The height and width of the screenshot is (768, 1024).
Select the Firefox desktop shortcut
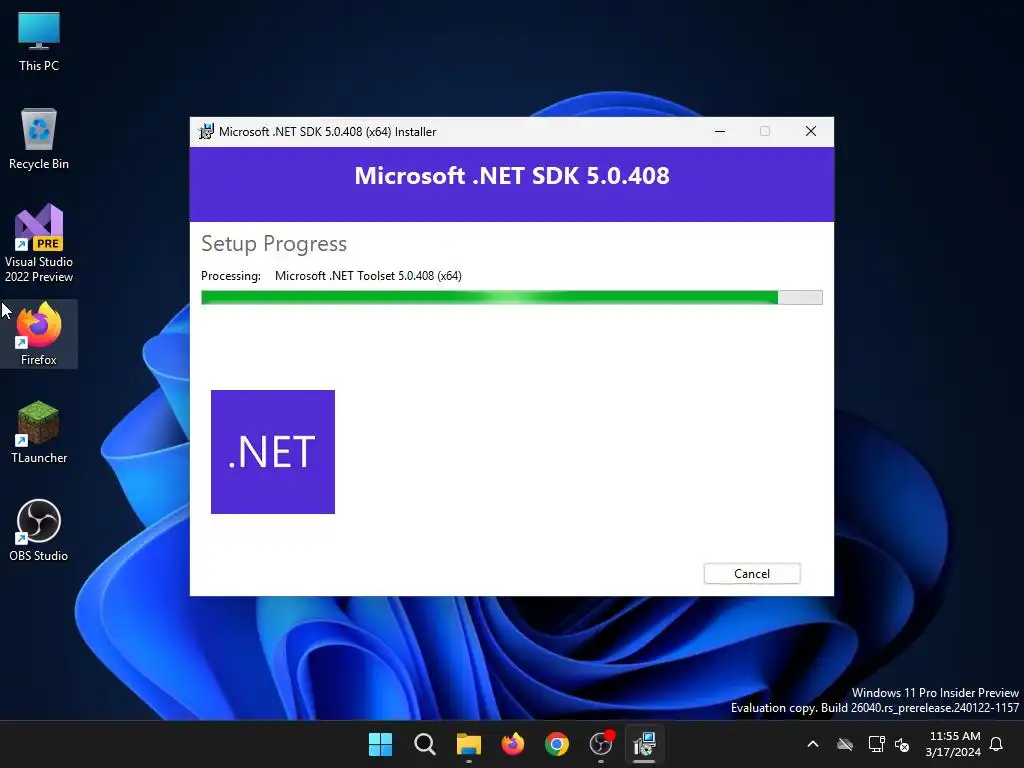(x=39, y=334)
